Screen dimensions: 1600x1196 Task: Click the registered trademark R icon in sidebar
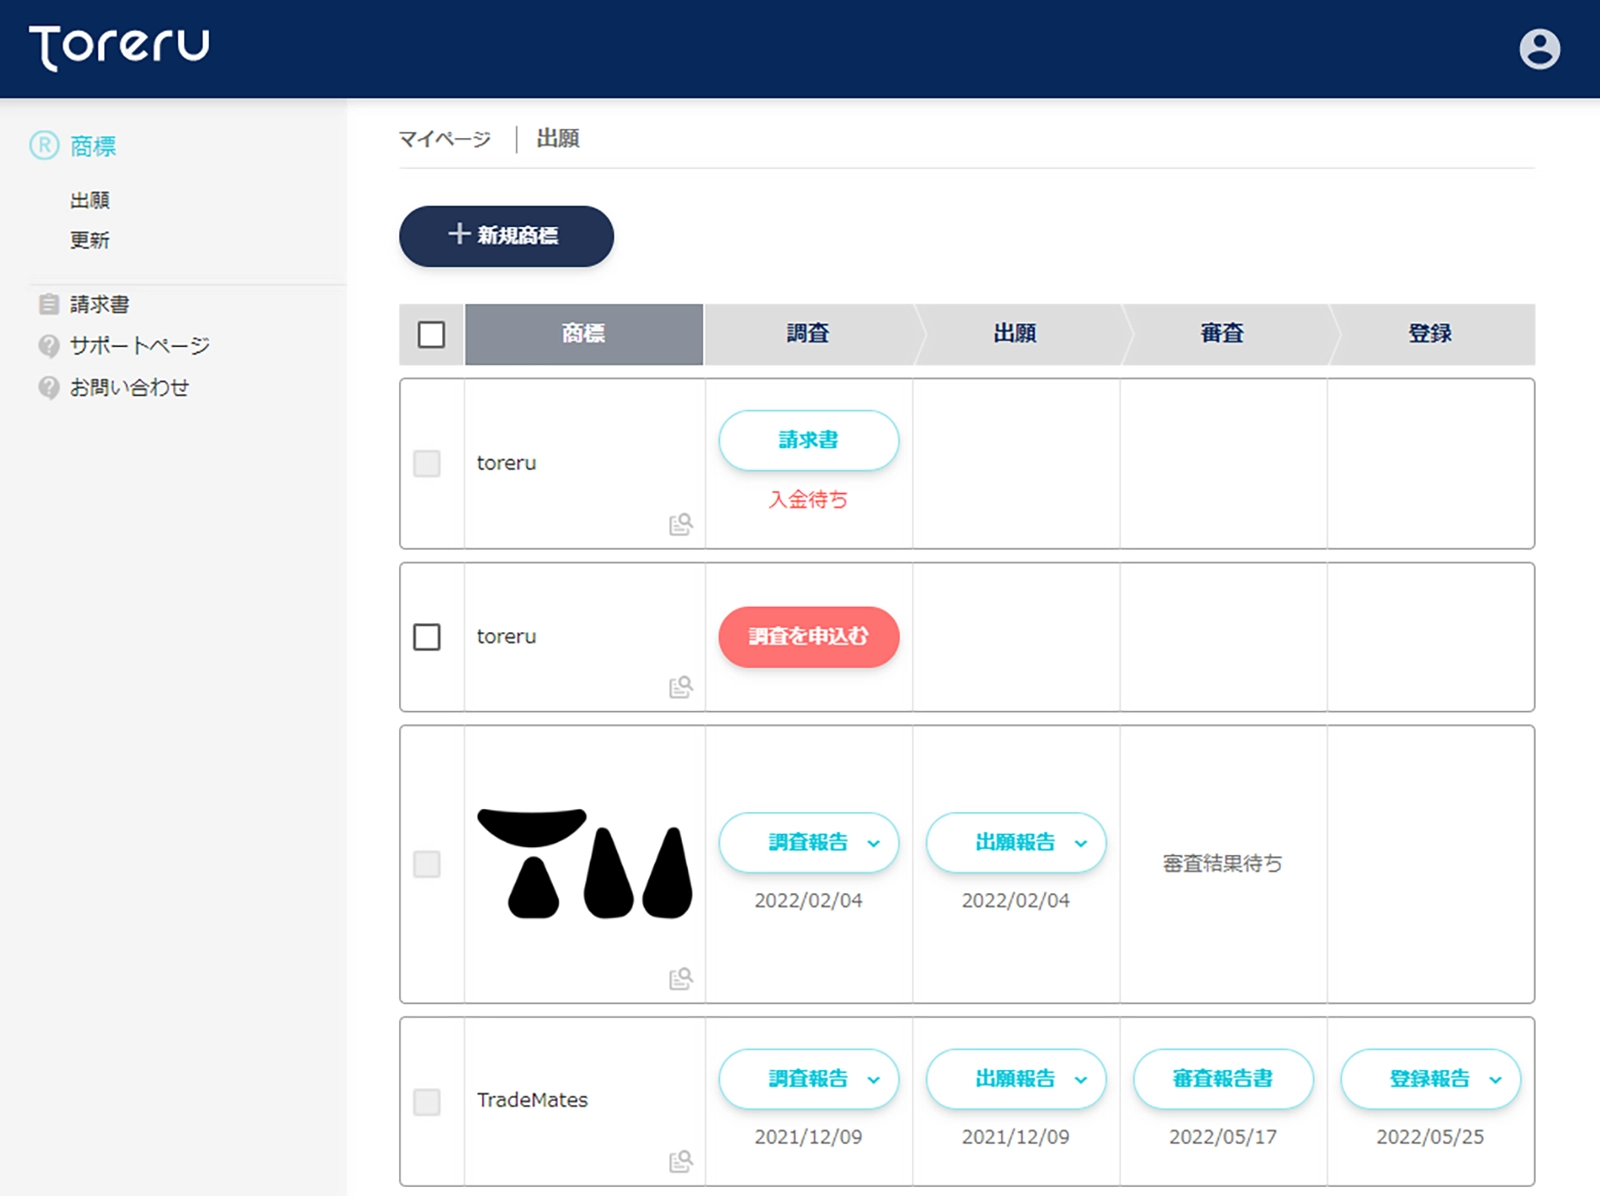point(44,146)
